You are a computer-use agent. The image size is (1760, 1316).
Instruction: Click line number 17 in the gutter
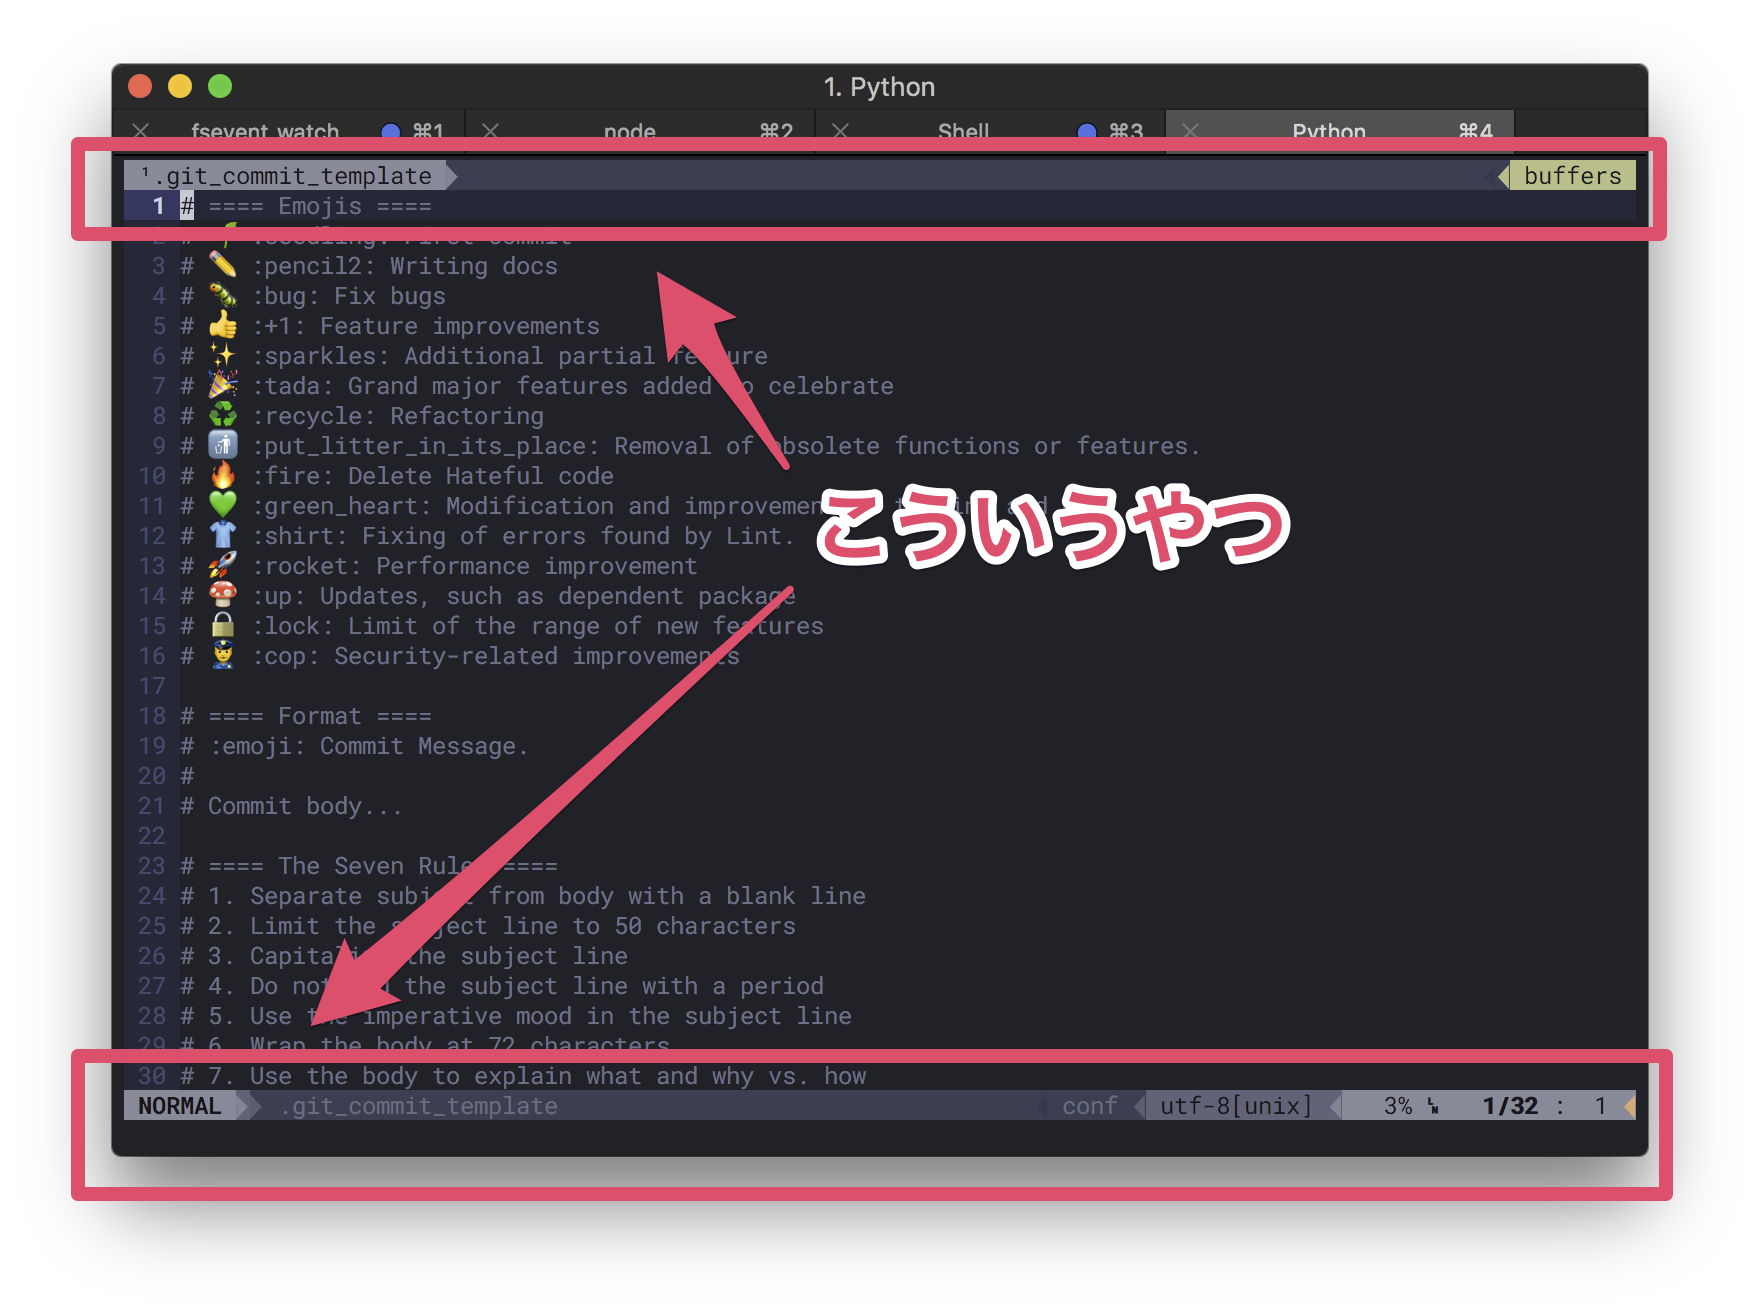[152, 686]
